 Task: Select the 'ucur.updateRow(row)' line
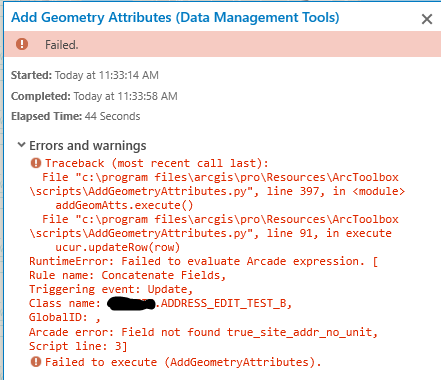[x=118, y=247]
